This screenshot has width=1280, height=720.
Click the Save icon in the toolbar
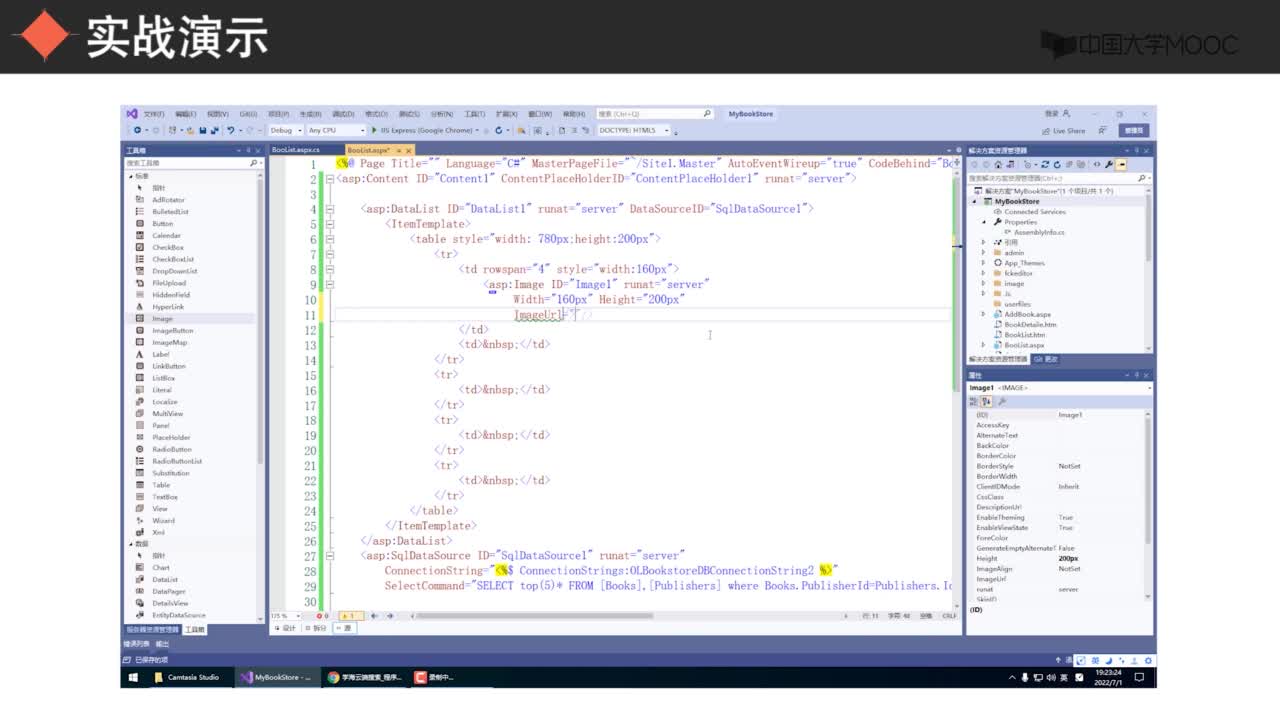202,130
